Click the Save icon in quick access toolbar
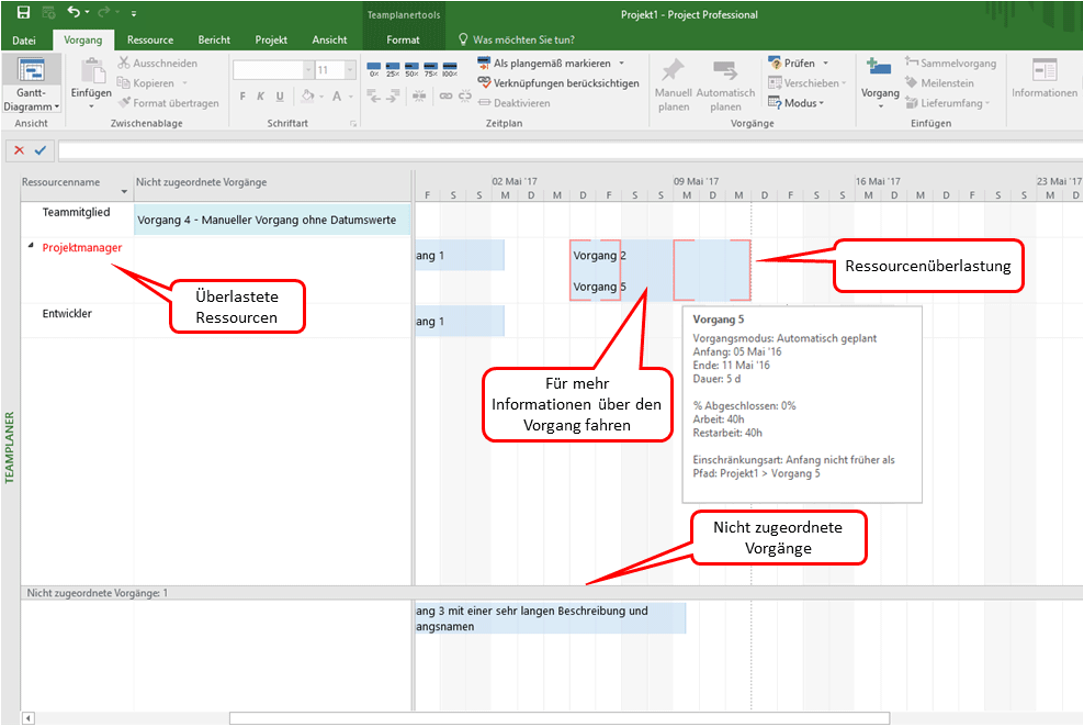Image resolution: width=1083 pixels, height=725 pixels. (x=23, y=14)
